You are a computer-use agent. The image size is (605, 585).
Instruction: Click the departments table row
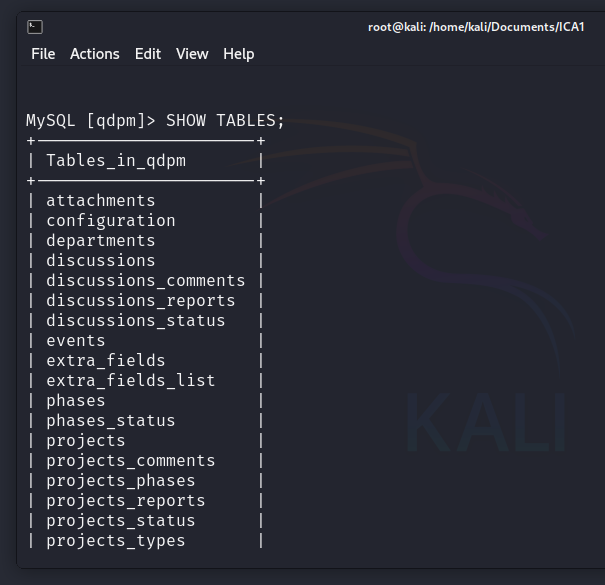click(101, 241)
